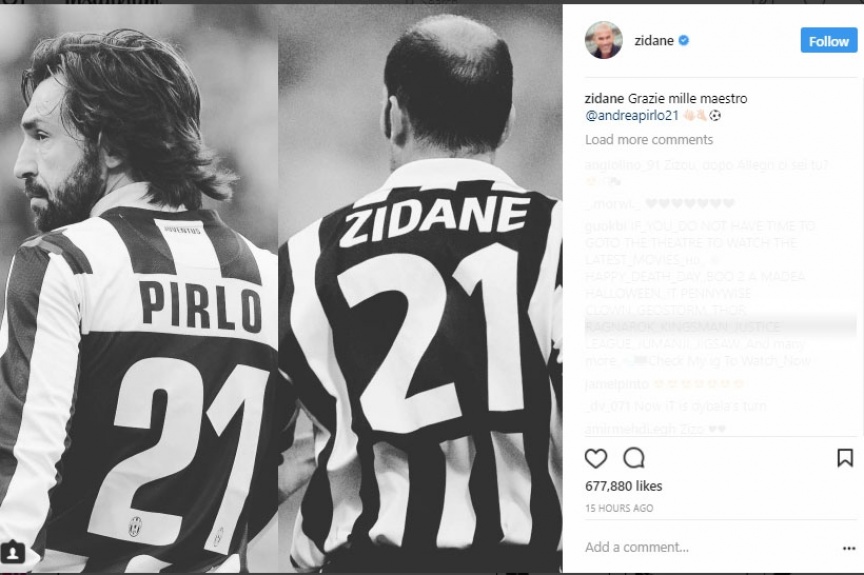The image size is (864, 575).
Task: Click the Pirlo jersey photo
Action: pyautogui.click(x=139, y=289)
